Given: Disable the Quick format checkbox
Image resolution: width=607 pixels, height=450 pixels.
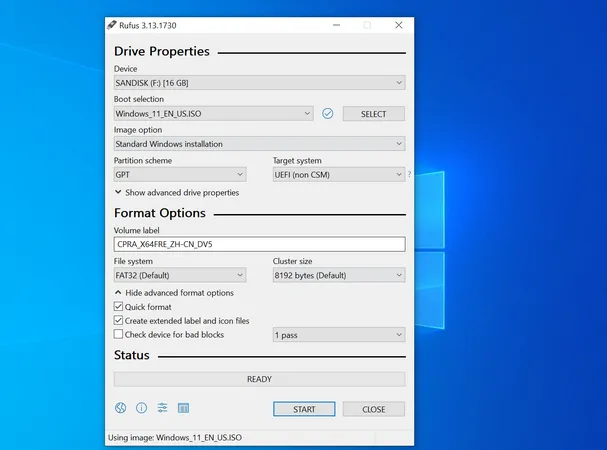Looking at the screenshot, I should click(x=119, y=307).
